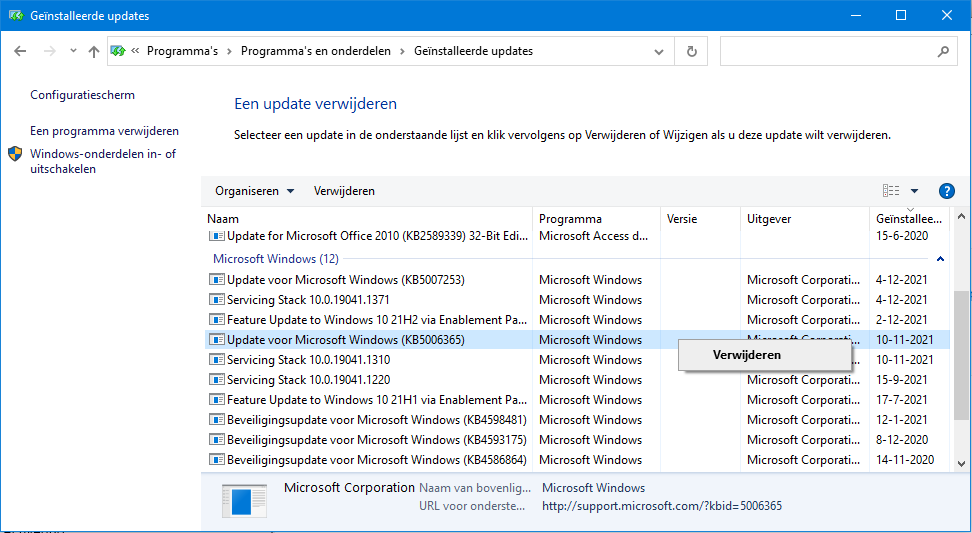The width and height of the screenshot is (972, 533).
Task: Sort by the Uitgever column header
Action: pyautogui.click(x=805, y=219)
